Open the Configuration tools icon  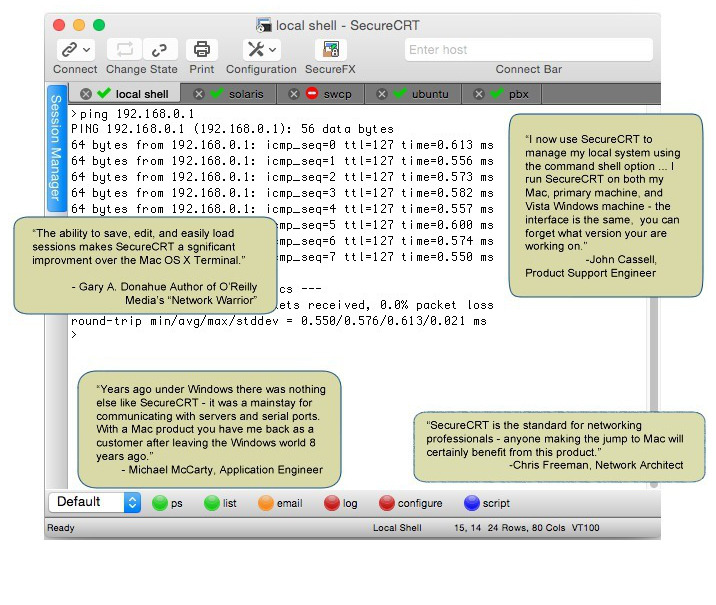click(255, 49)
